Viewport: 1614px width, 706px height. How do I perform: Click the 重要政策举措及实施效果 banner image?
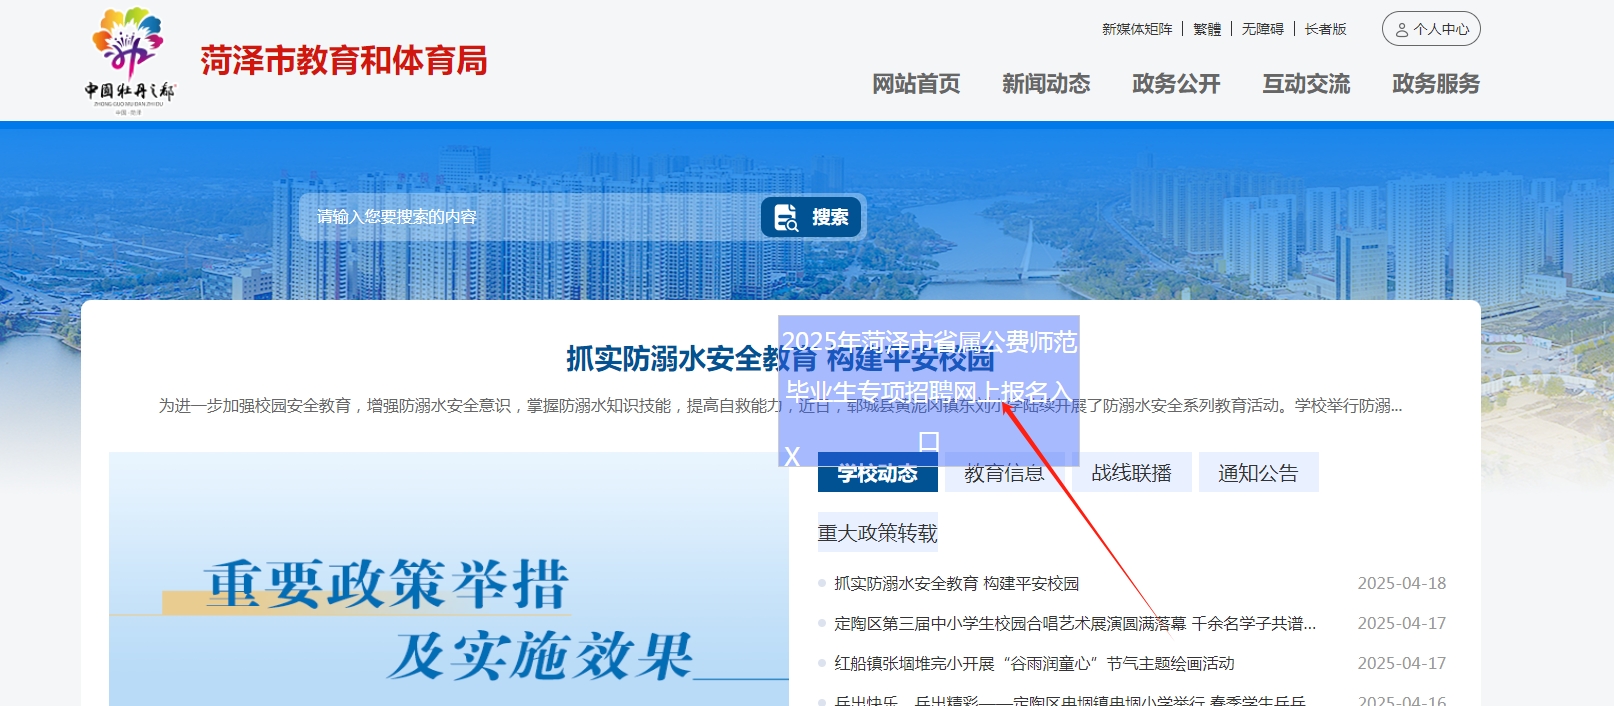(449, 580)
